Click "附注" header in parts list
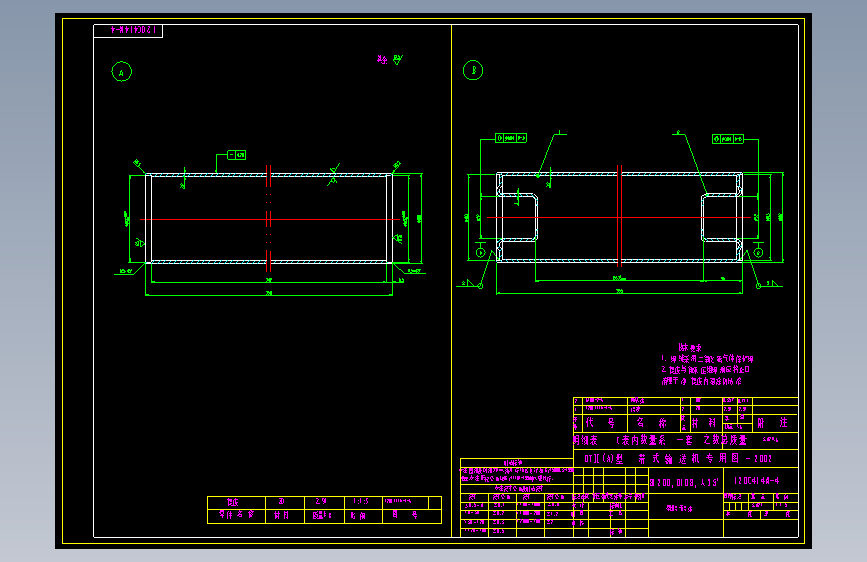The height and width of the screenshot is (562, 867). point(772,423)
